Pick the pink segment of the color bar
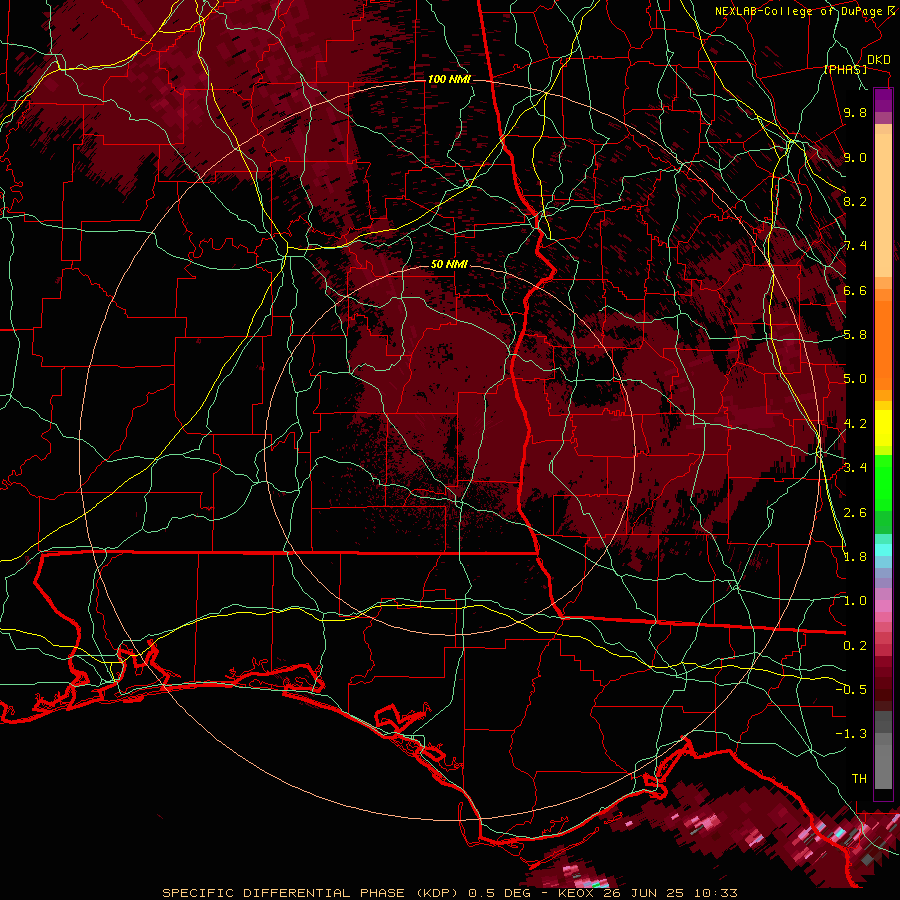This screenshot has width=900, height=900. (883, 606)
